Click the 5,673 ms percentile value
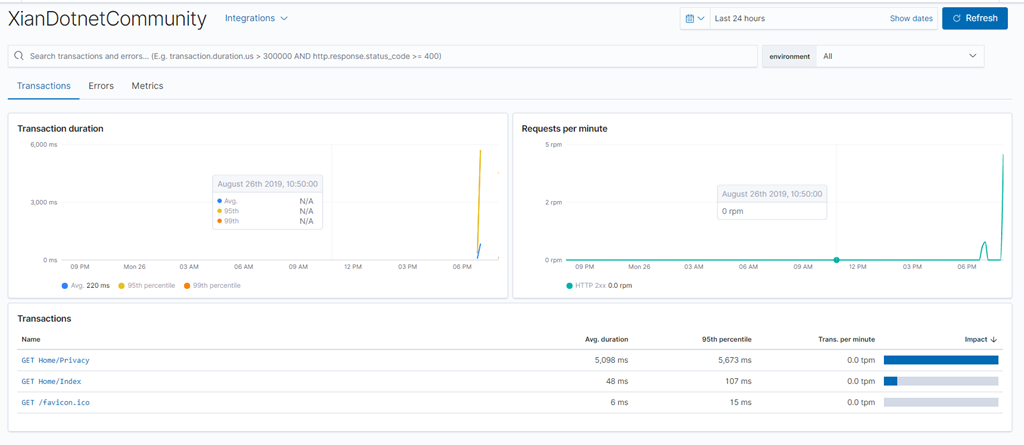The image size is (1024, 445). point(735,360)
